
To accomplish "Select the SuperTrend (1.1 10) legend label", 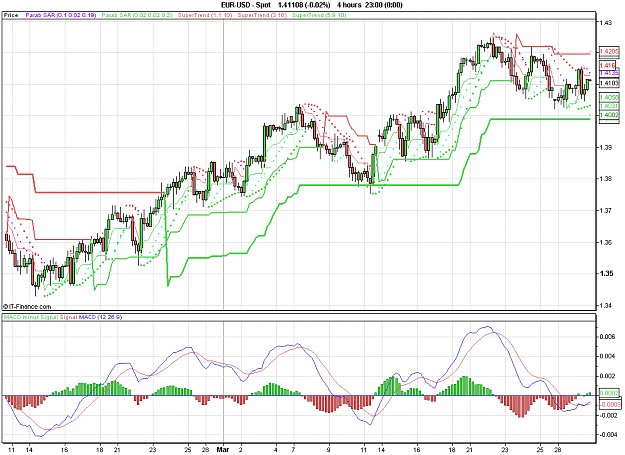I will tap(205, 15).
